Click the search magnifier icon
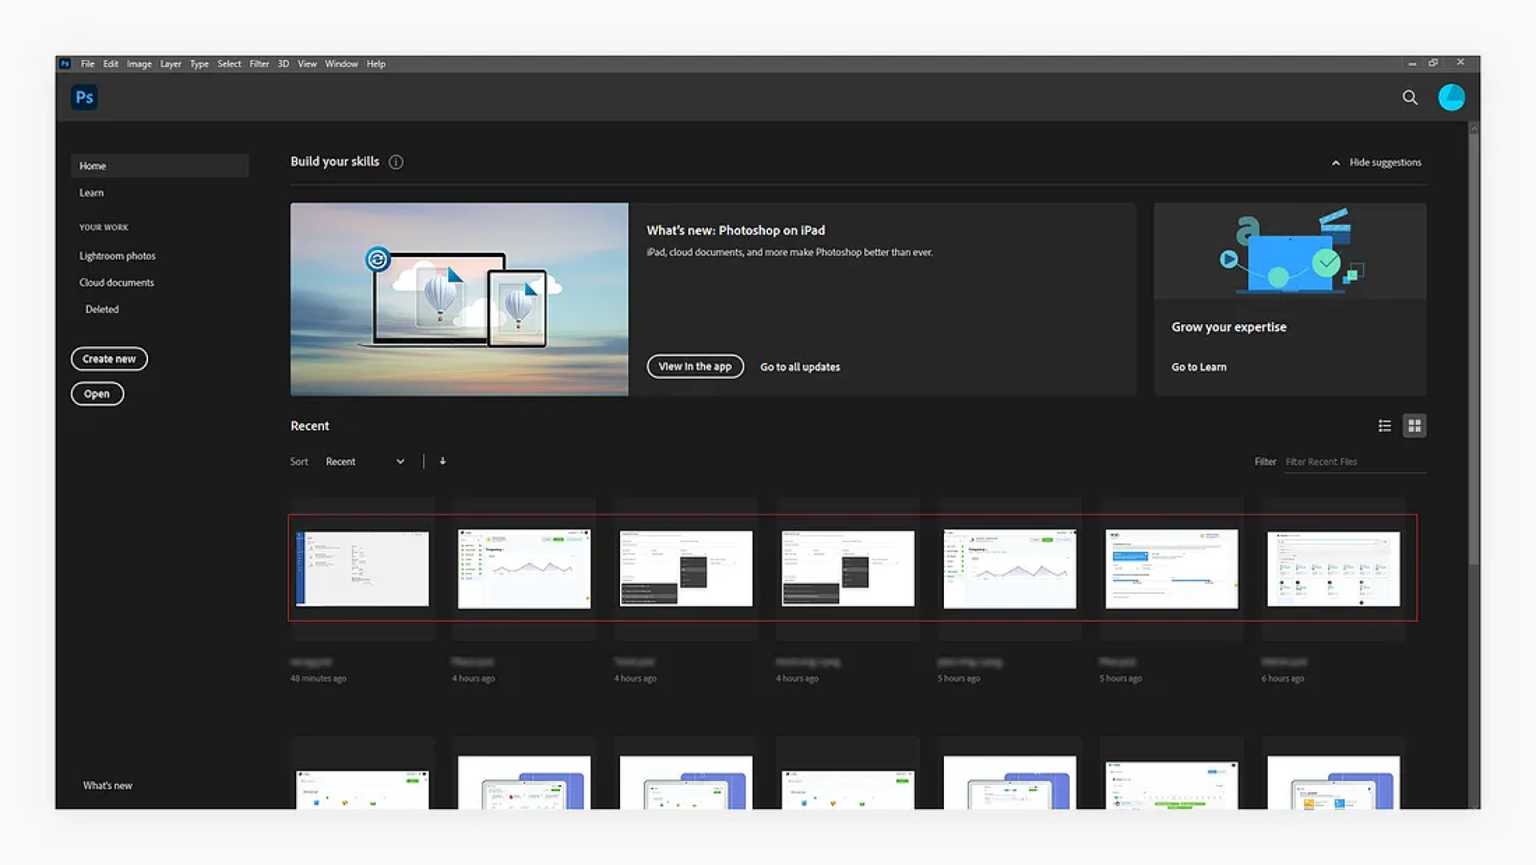Viewport: 1536px width, 865px height. click(1410, 97)
